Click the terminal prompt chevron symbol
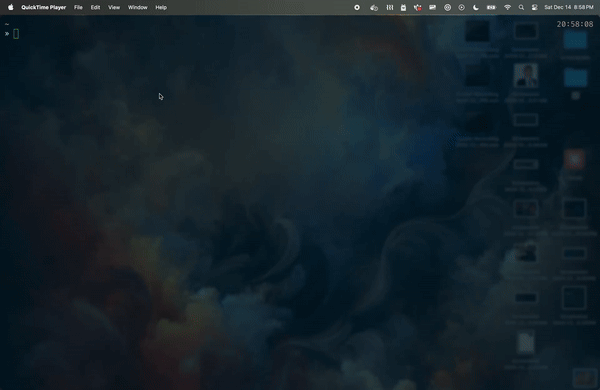The width and height of the screenshot is (600, 390). (x=7, y=34)
